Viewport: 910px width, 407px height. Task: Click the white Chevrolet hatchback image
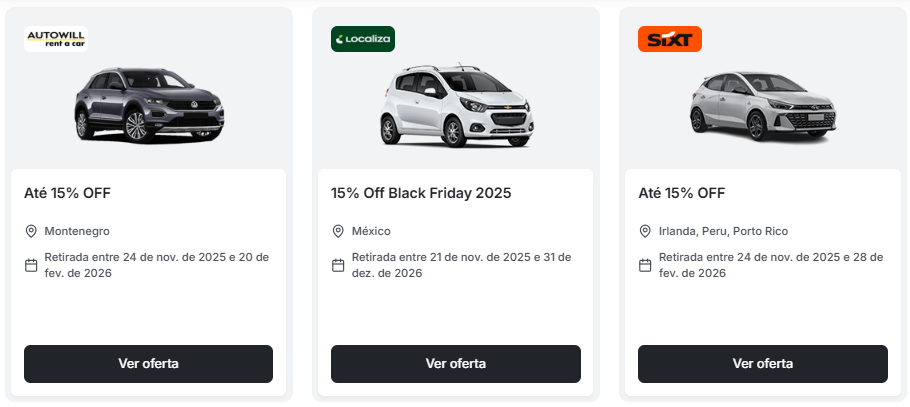[456, 107]
